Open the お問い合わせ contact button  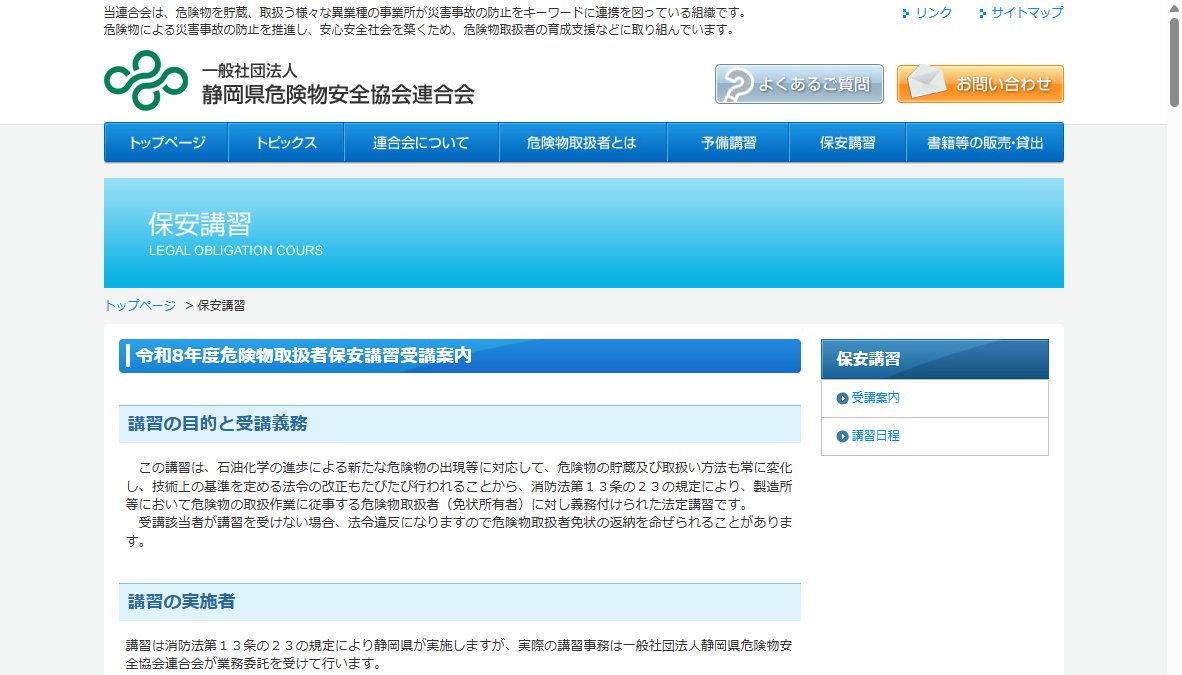pos(980,84)
